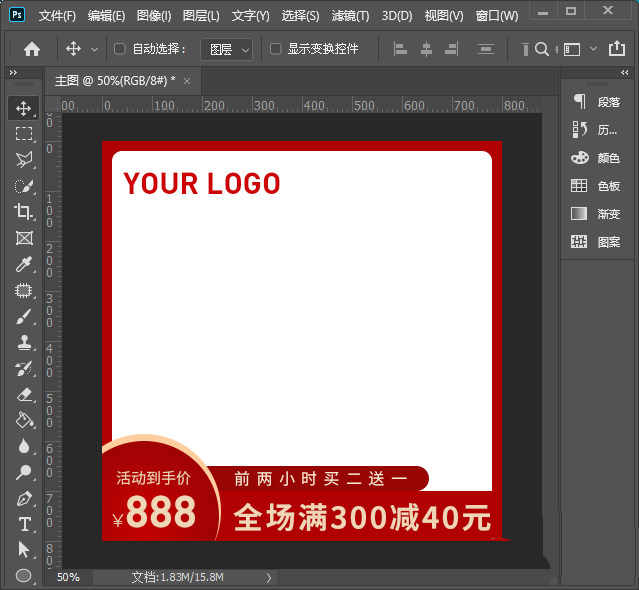This screenshot has height=590, width=639.
Task: Click YOUR LOGO text on canvas
Action: [x=202, y=183]
